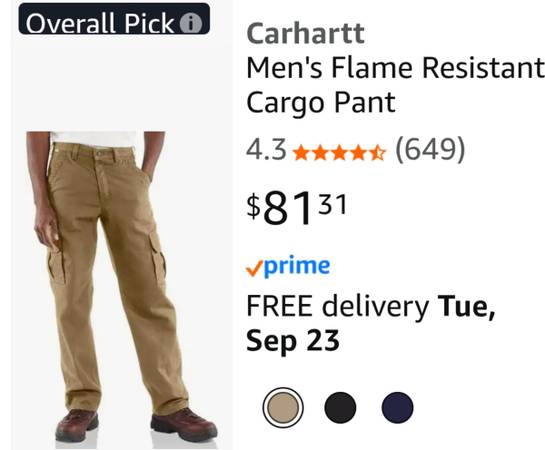Choose the navy blue color swatch

(397, 408)
